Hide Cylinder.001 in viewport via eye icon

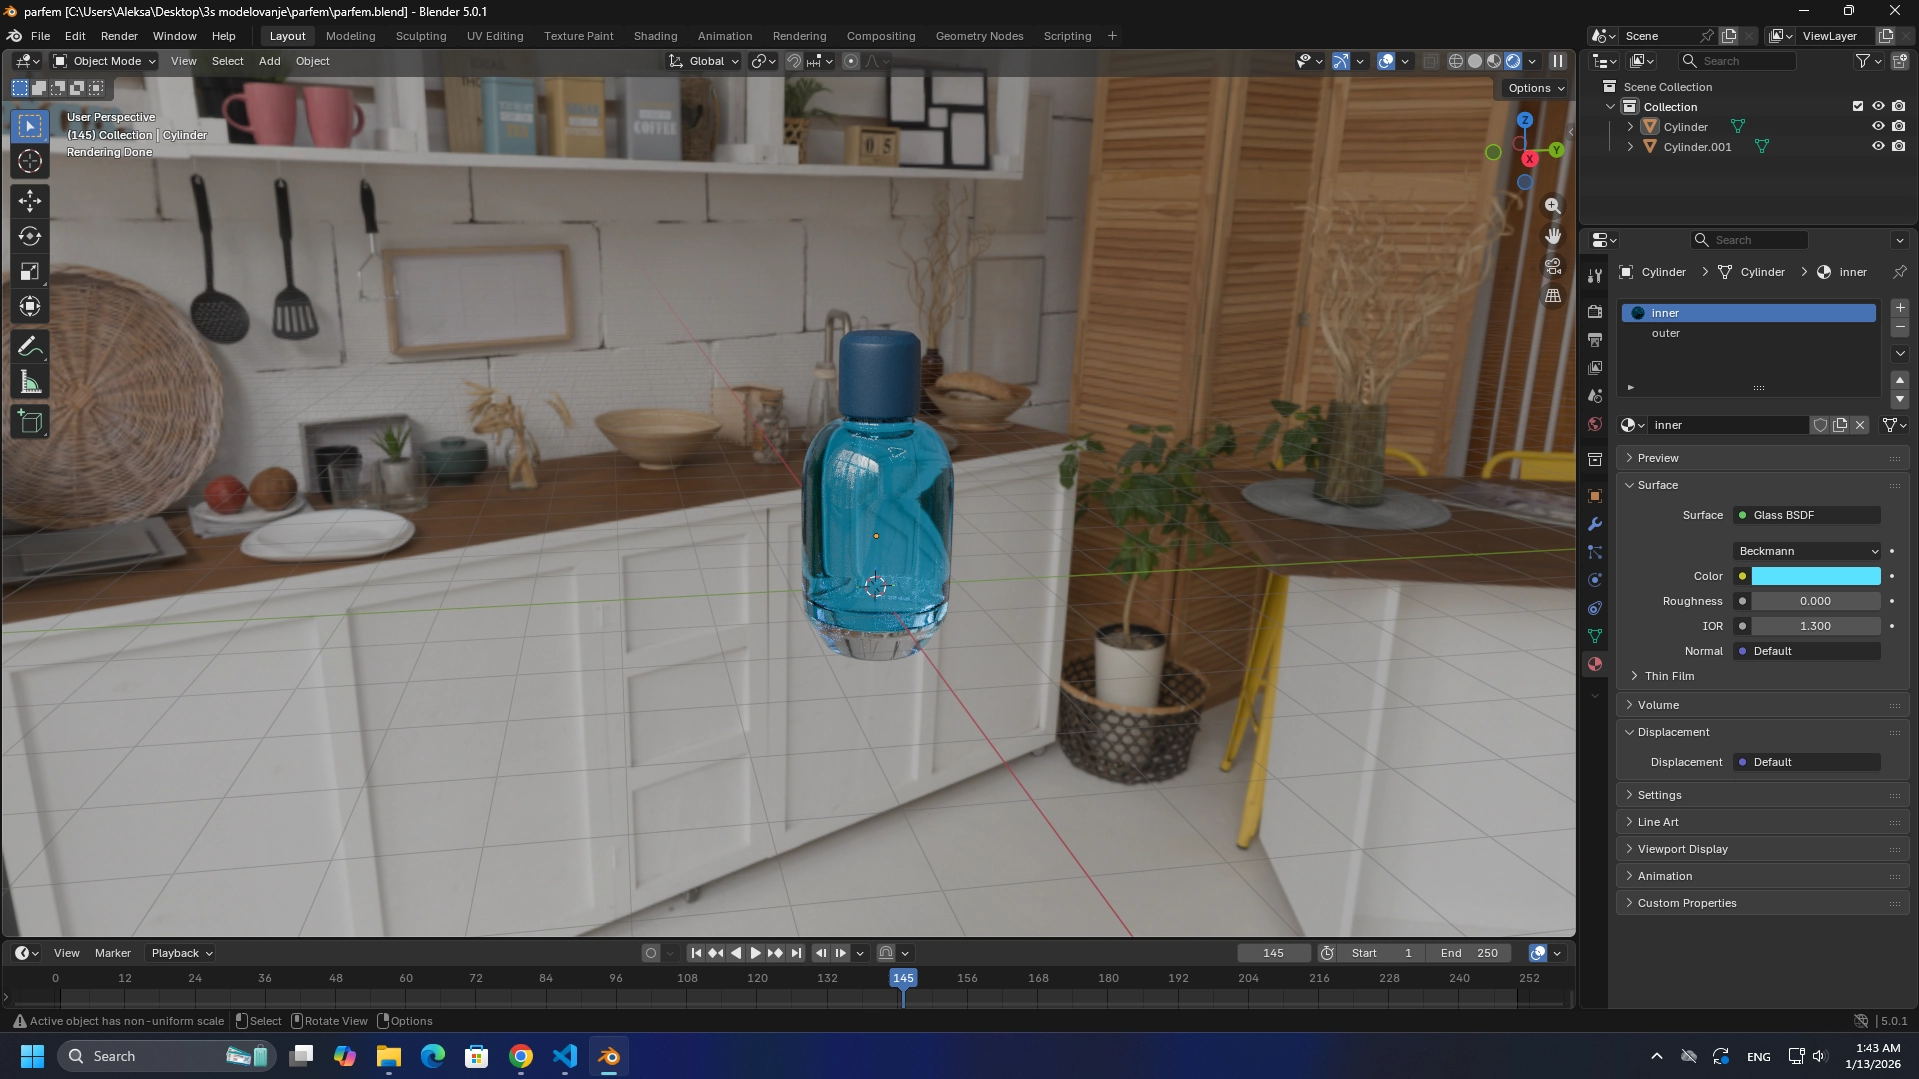(1877, 146)
